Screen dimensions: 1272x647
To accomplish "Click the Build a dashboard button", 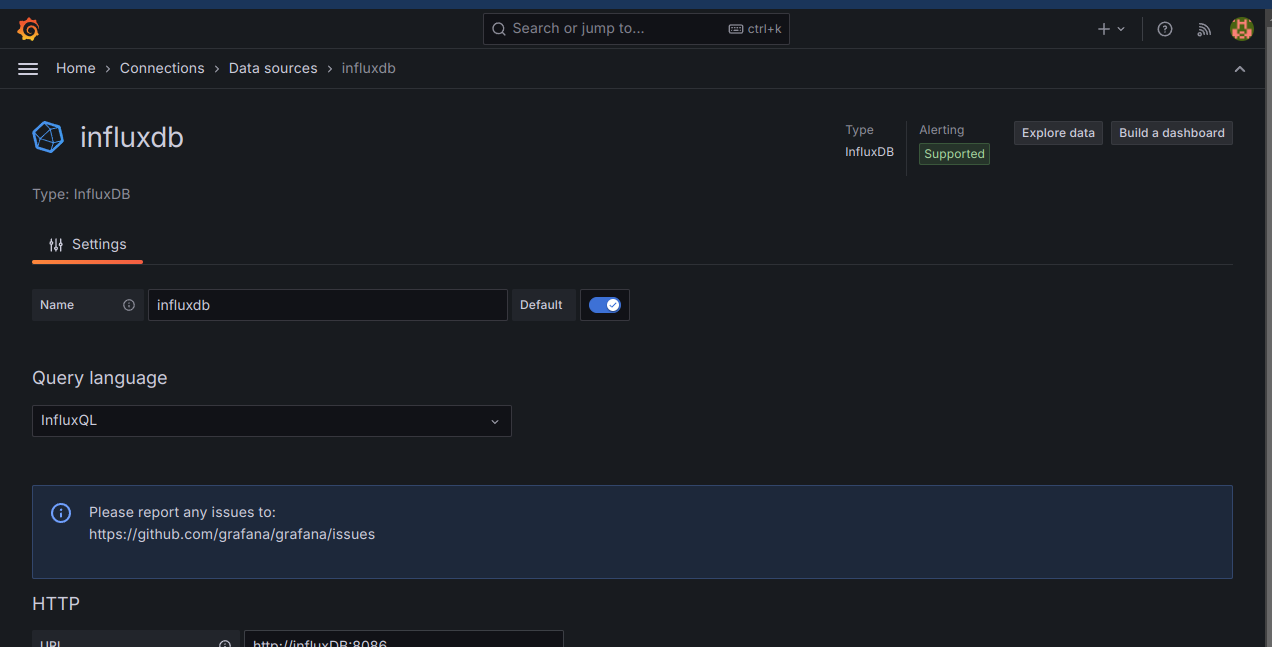I will click(x=1172, y=133).
